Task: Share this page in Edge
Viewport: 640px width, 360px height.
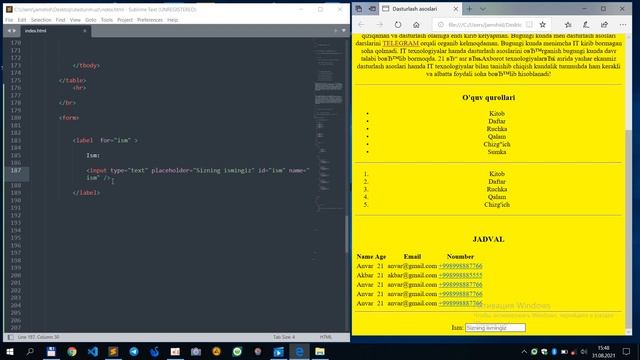Action: point(604,24)
